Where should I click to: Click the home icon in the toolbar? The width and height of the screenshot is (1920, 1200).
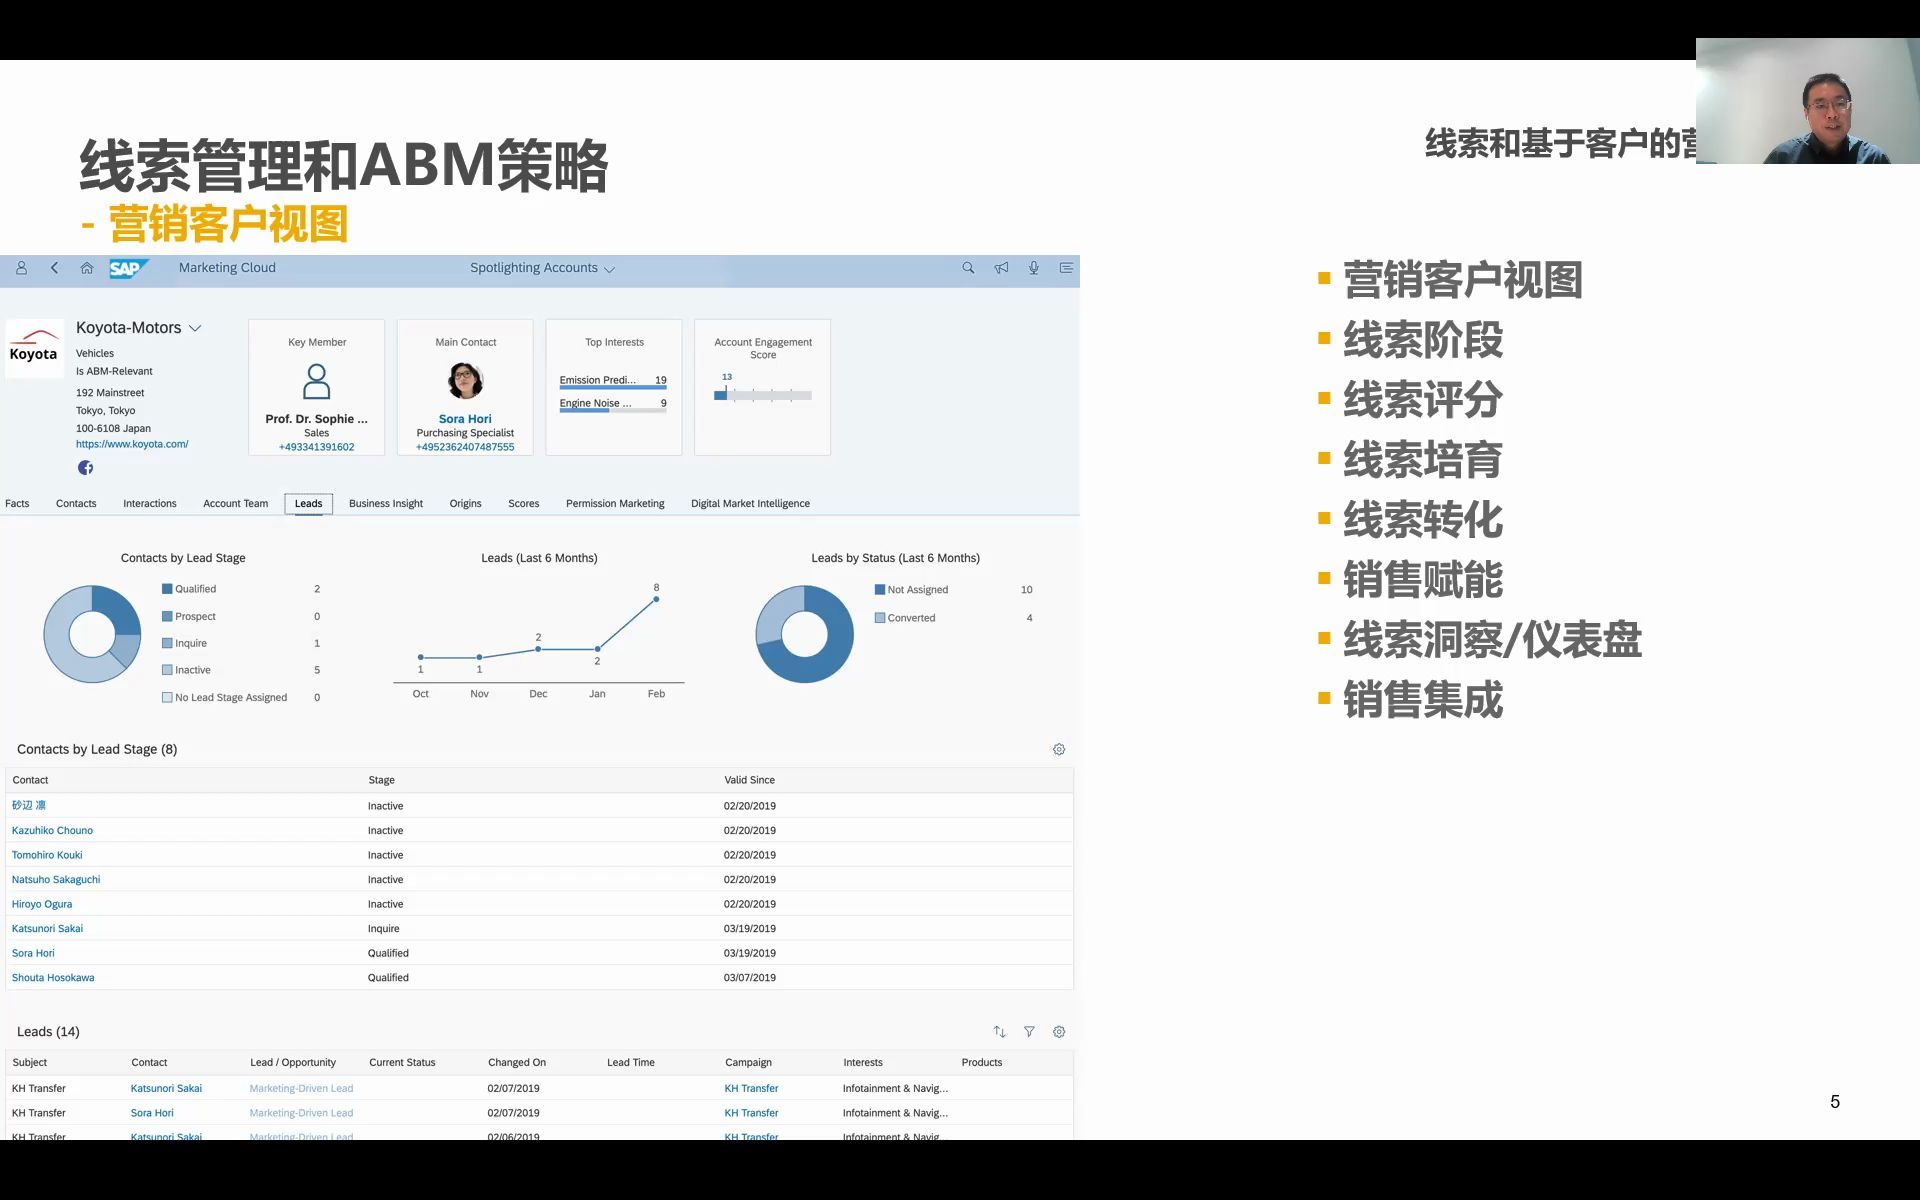click(87, 268)
